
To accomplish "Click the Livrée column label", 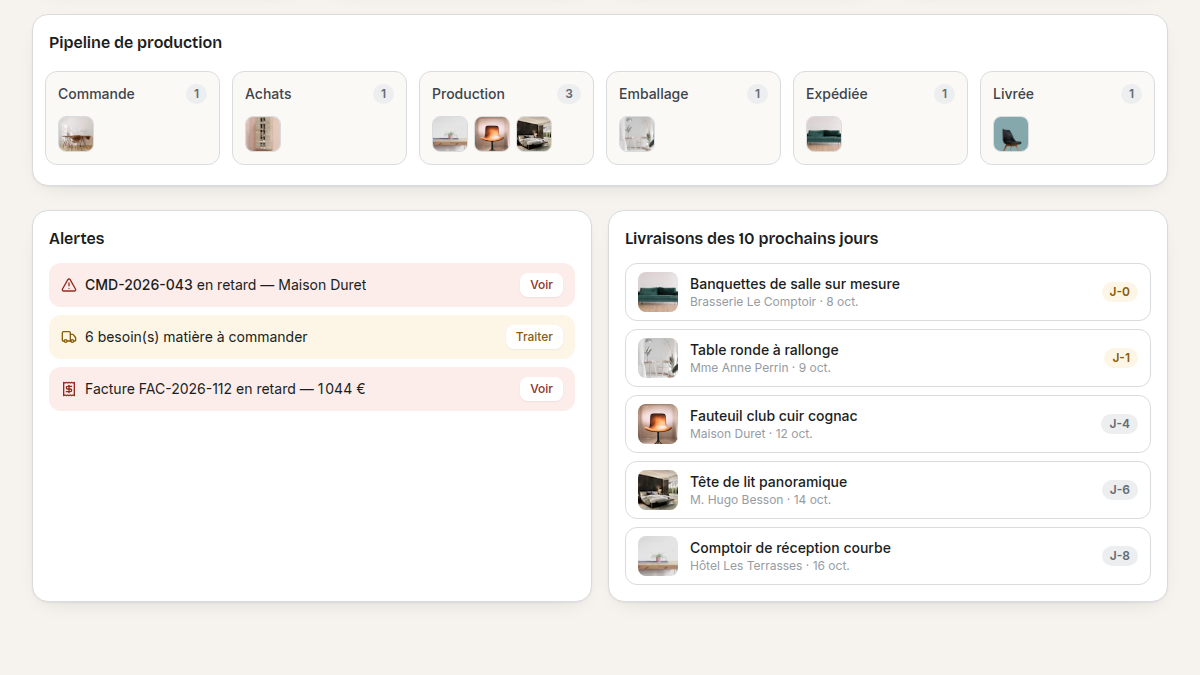I will [x=1013, y=94].
